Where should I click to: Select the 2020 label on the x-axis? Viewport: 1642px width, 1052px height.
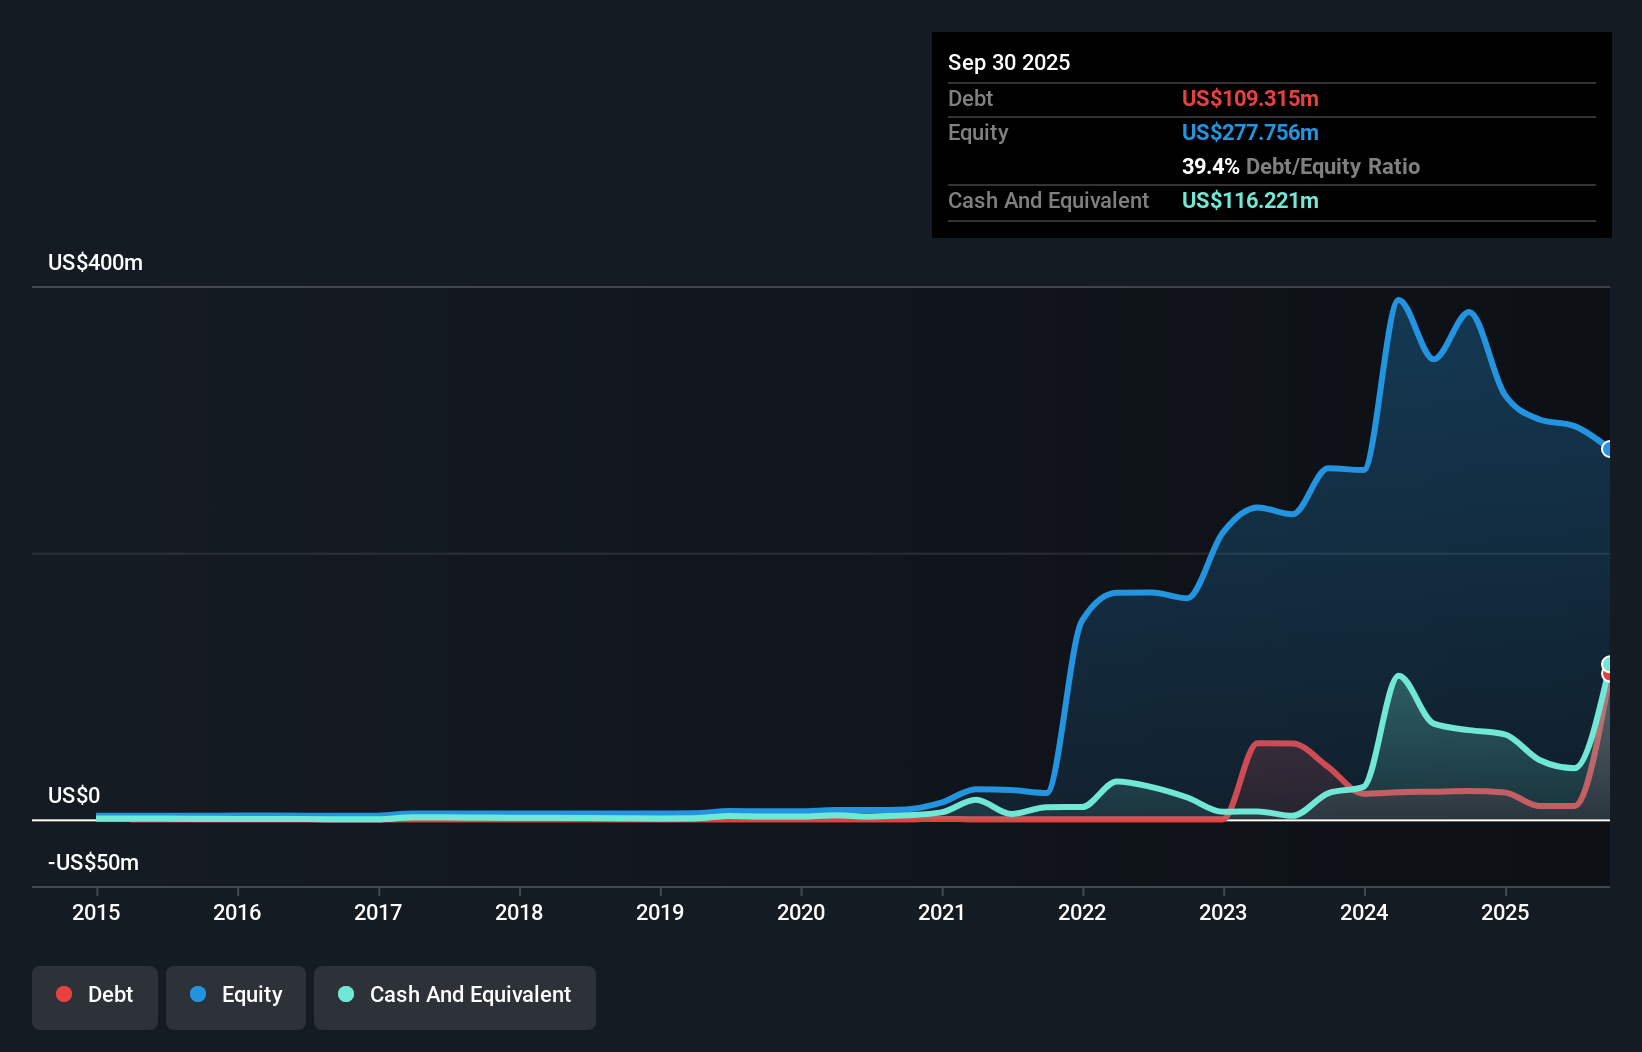click(x=800, y=912)
